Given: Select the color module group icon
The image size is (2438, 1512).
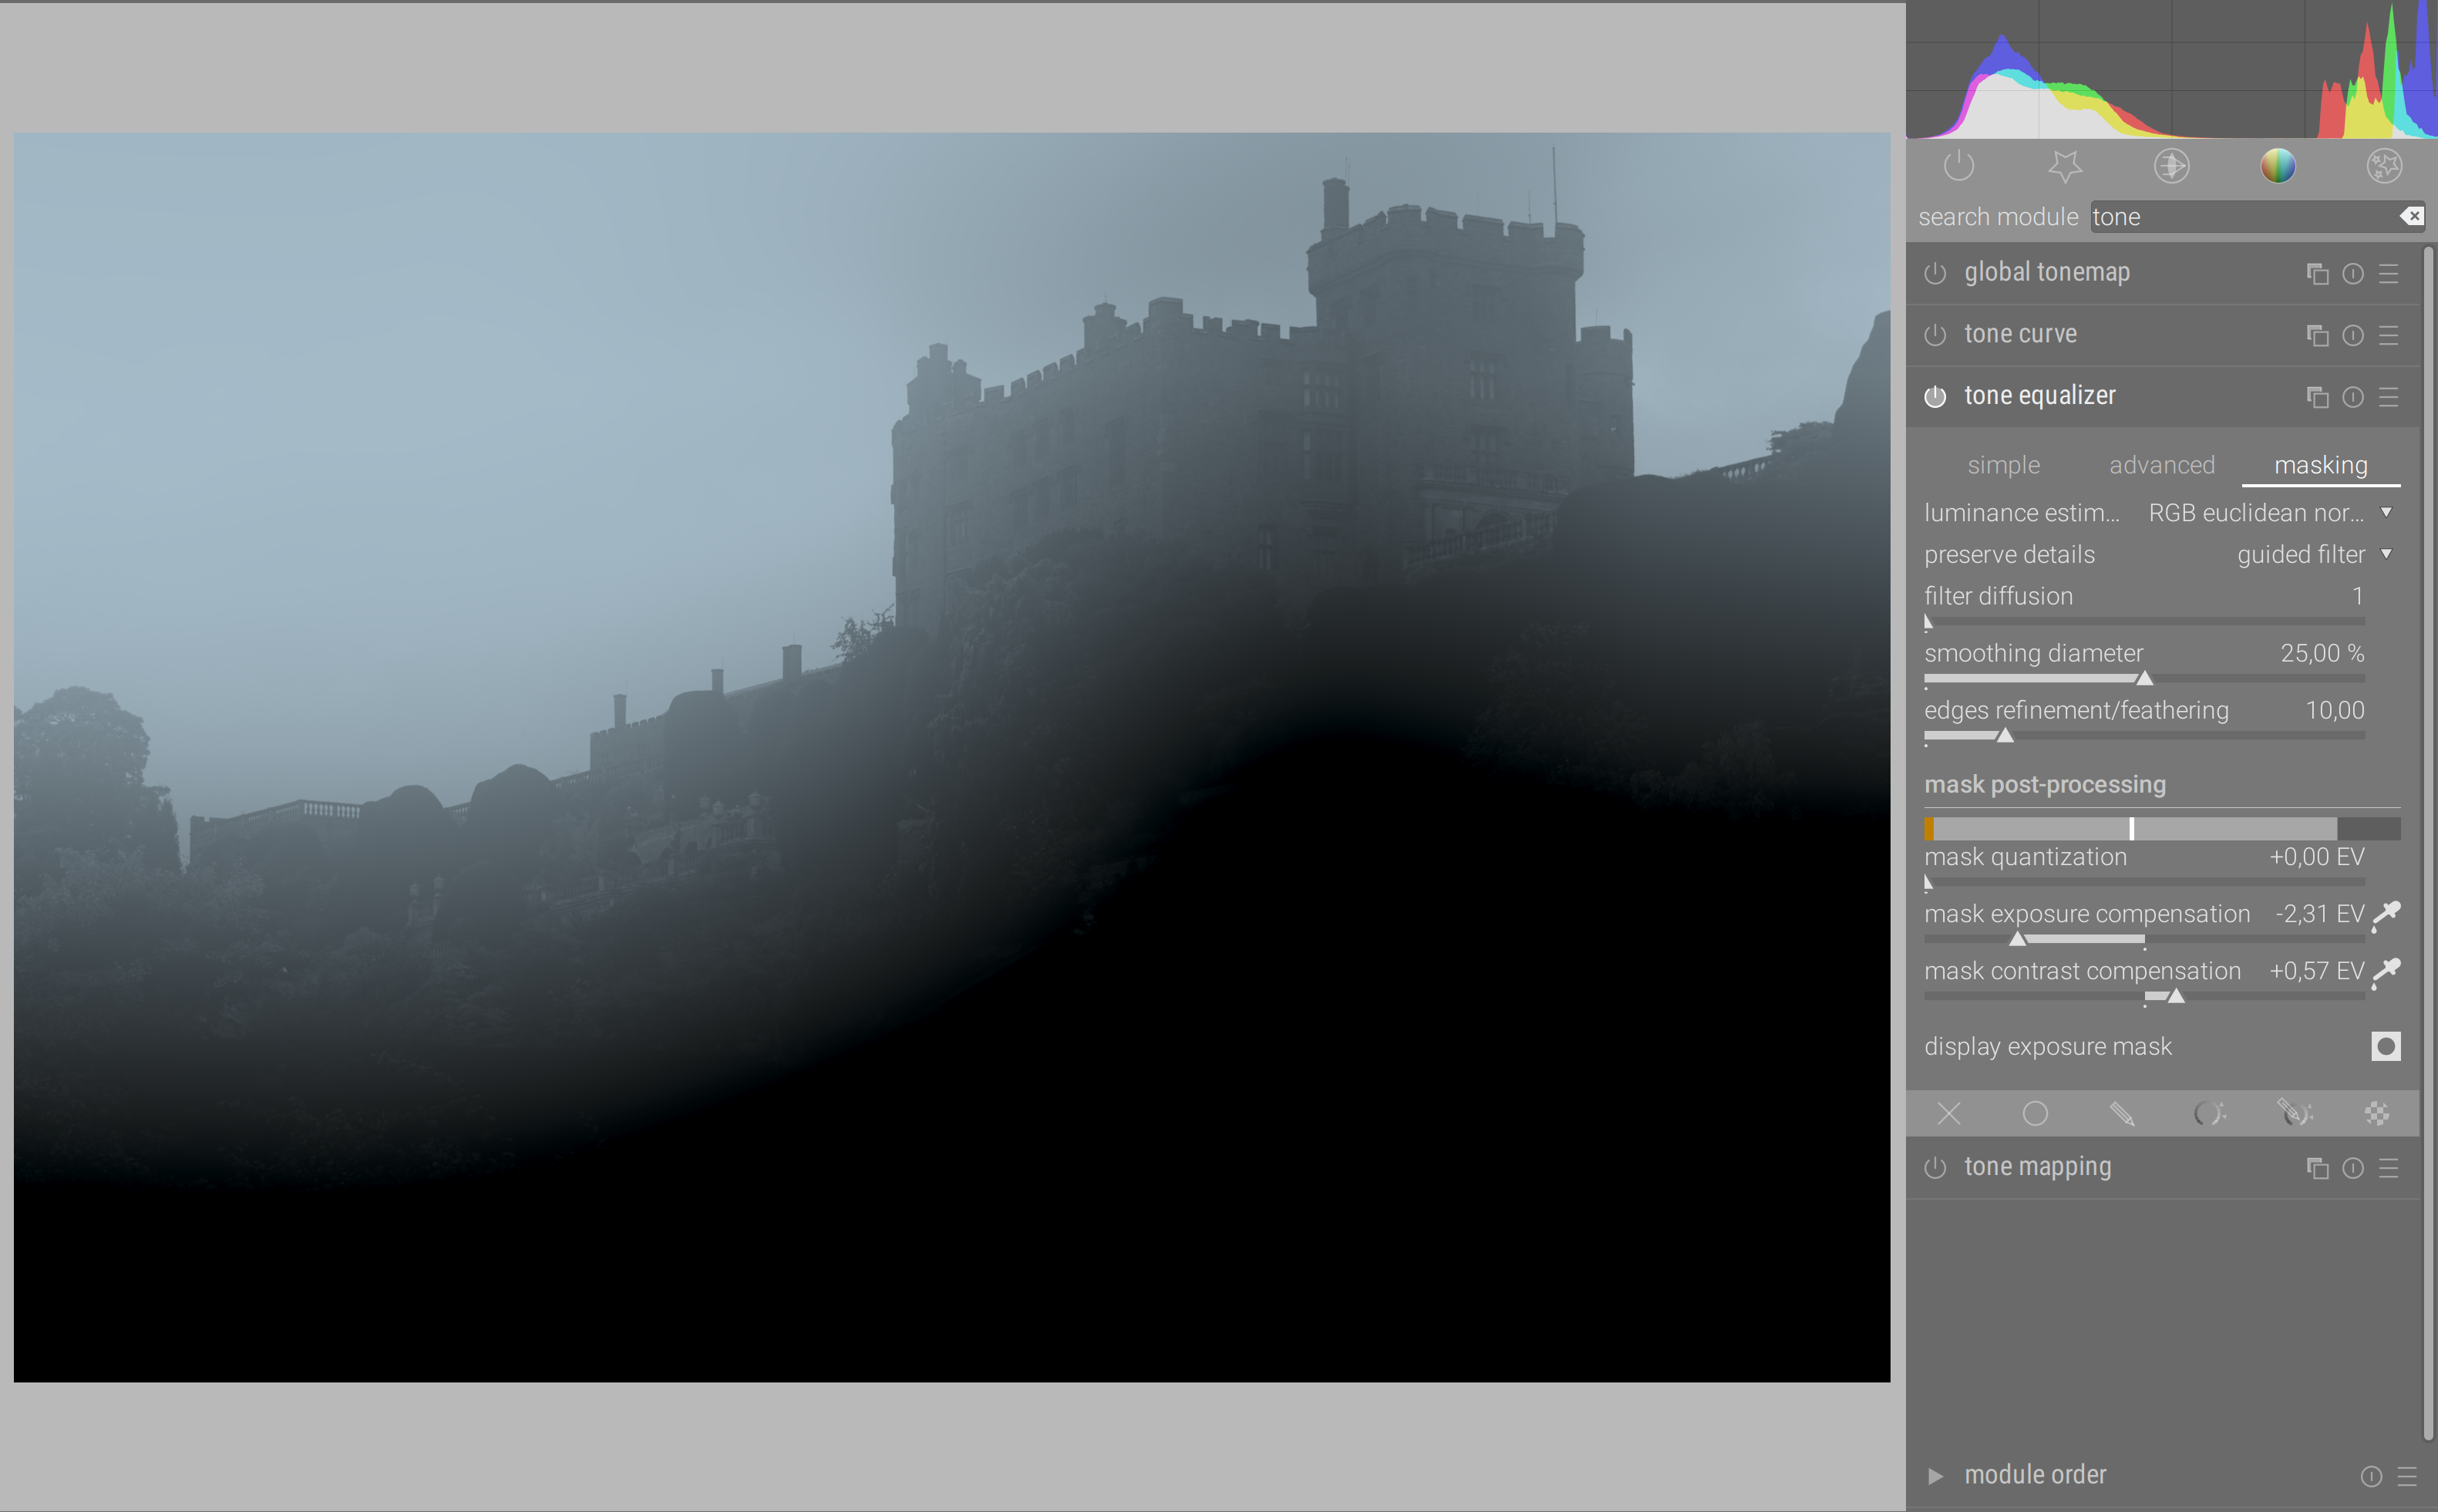Looking at the screenshot, I should click(x=2277, y=165).
